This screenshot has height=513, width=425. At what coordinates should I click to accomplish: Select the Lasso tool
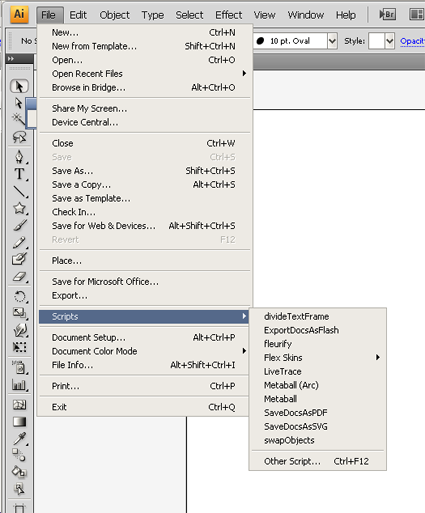point(19,137)
